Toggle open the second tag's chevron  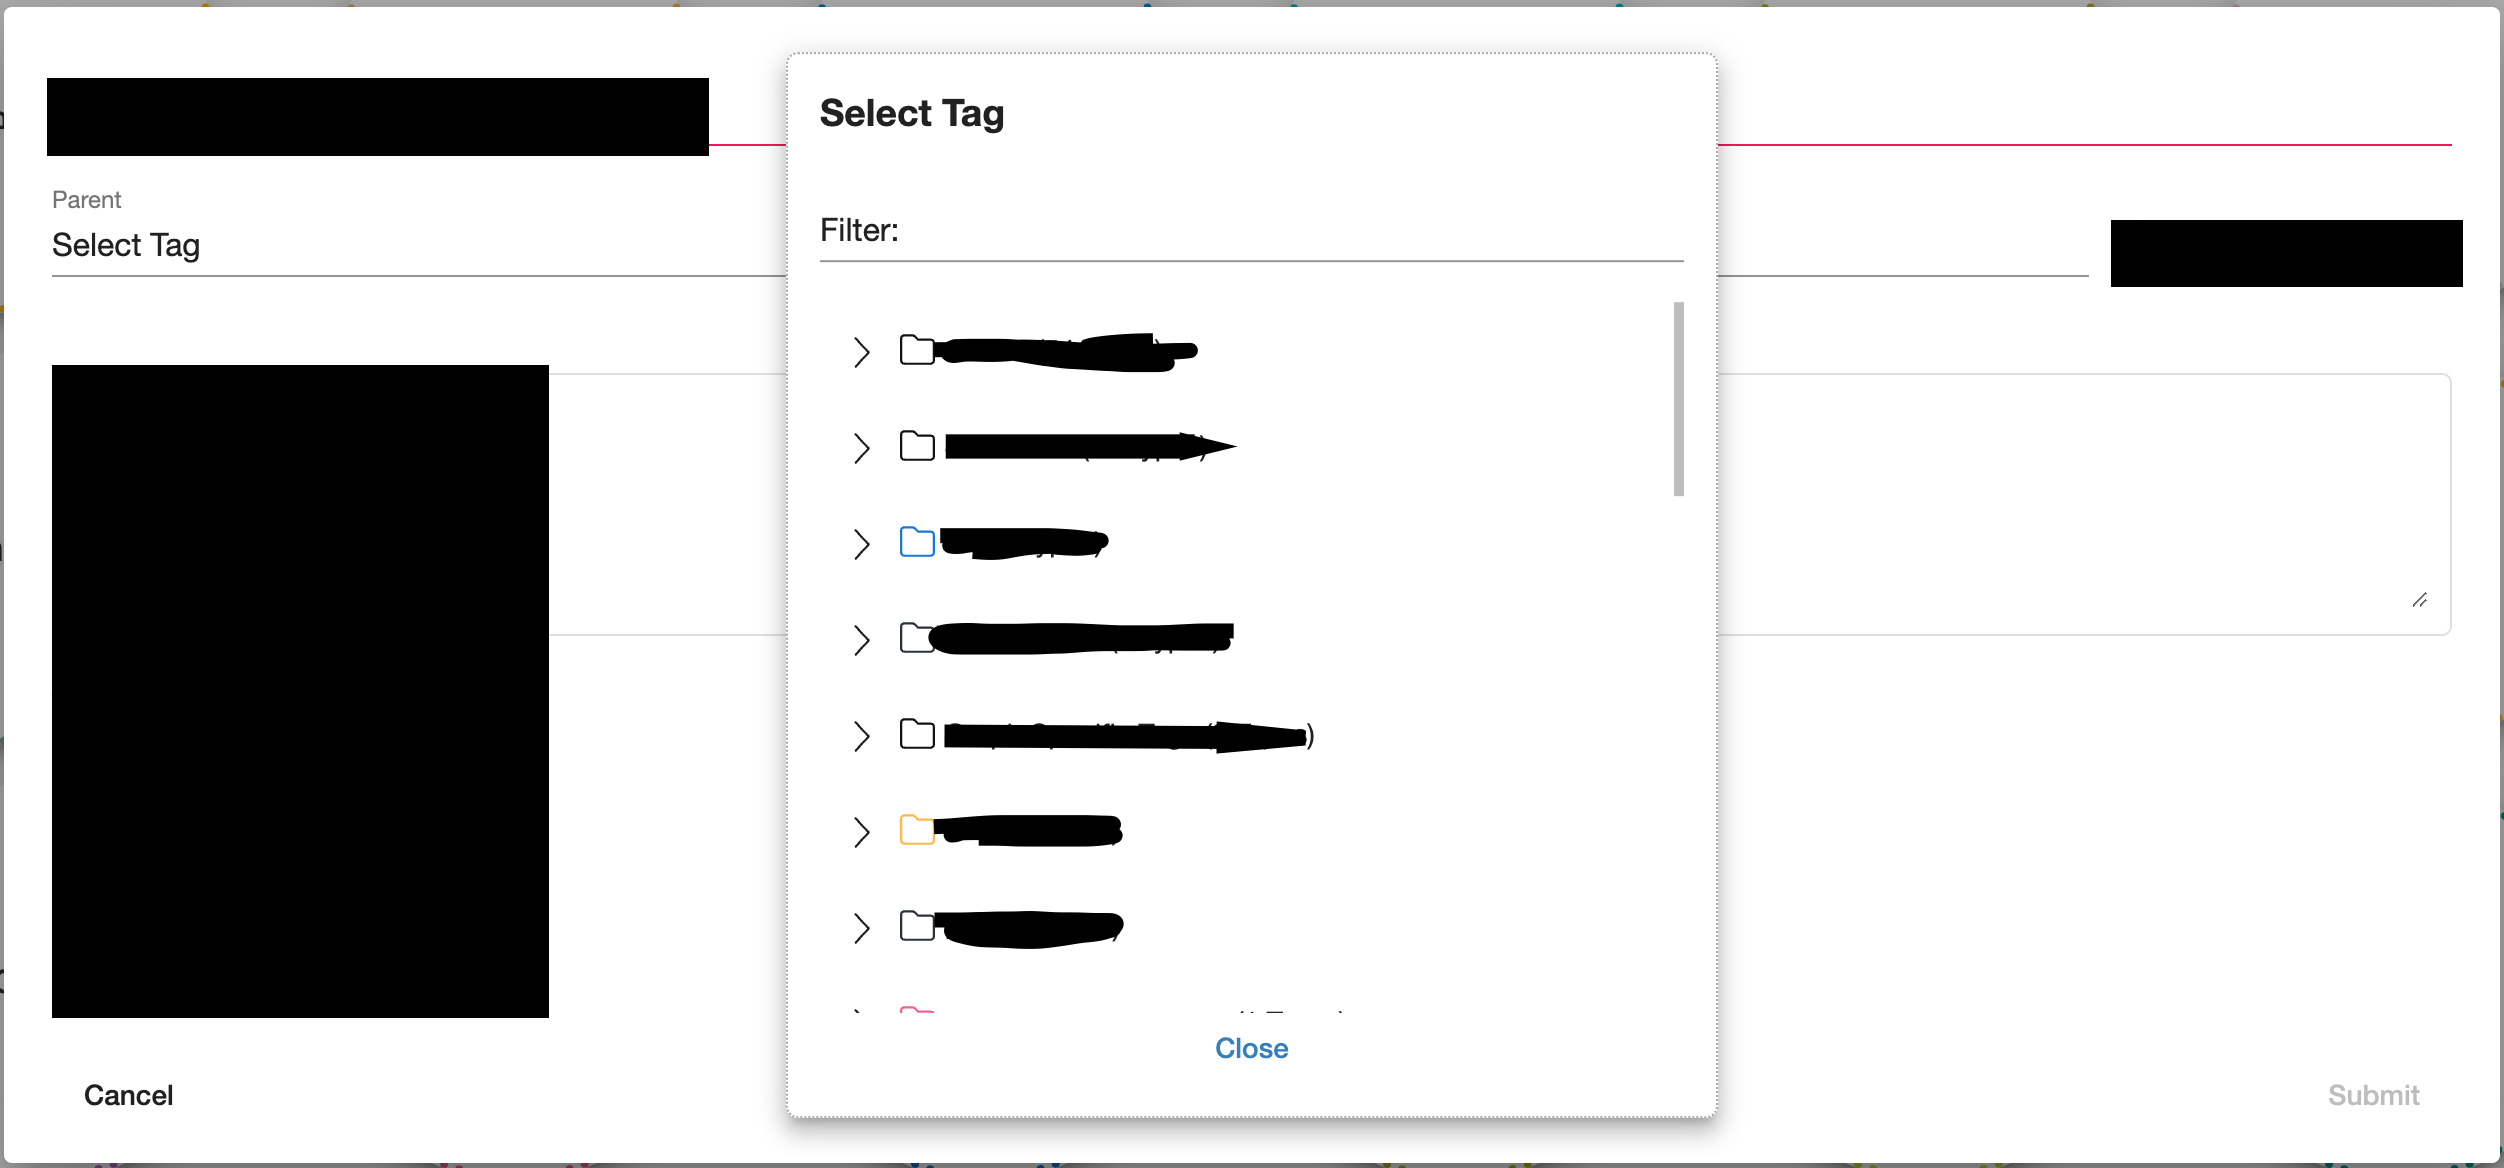(861, 446)
